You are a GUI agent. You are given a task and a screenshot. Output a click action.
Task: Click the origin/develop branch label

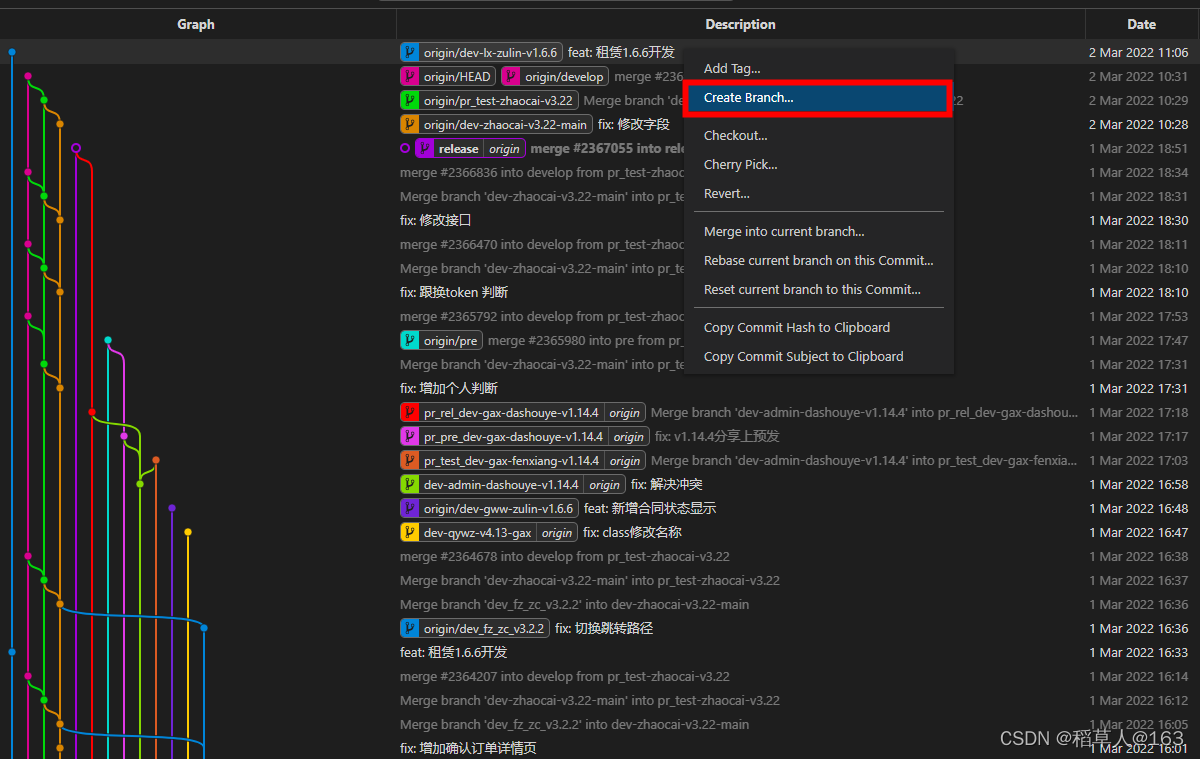point(555,76)
